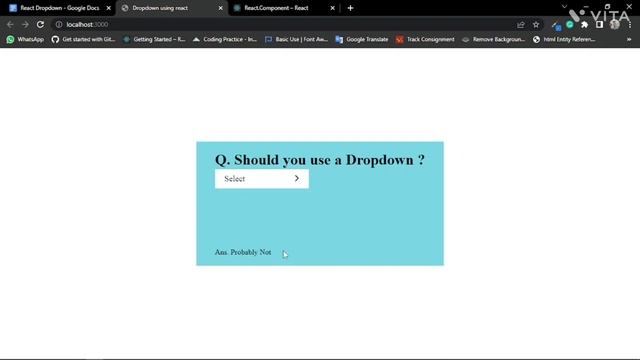Viewport: 640px width, 360px height.
Task: Open Getting Started – R... bookmark
Action: pyautogui.click(x=154, y=39)
